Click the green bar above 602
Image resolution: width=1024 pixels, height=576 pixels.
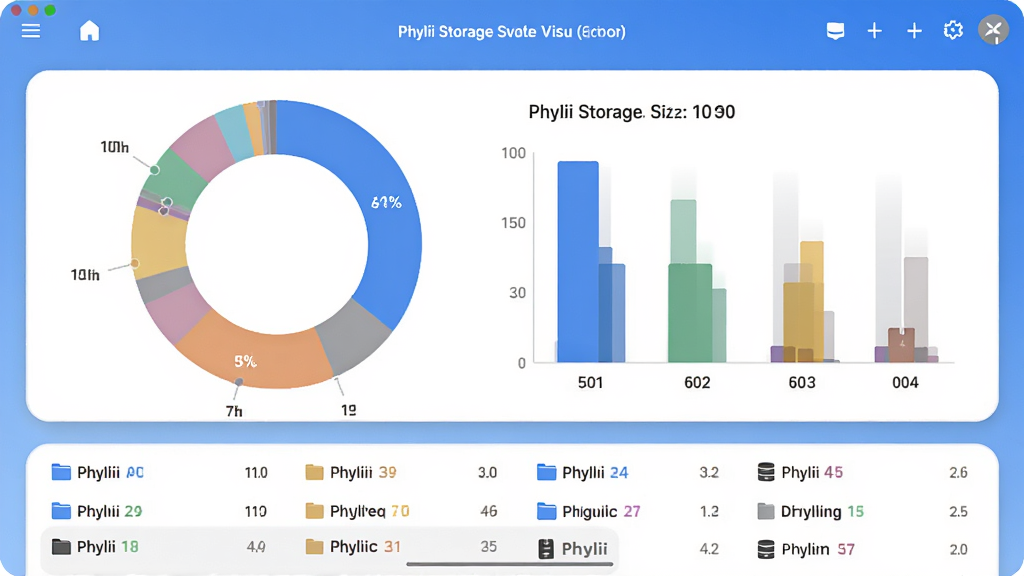tap(690, 313)
